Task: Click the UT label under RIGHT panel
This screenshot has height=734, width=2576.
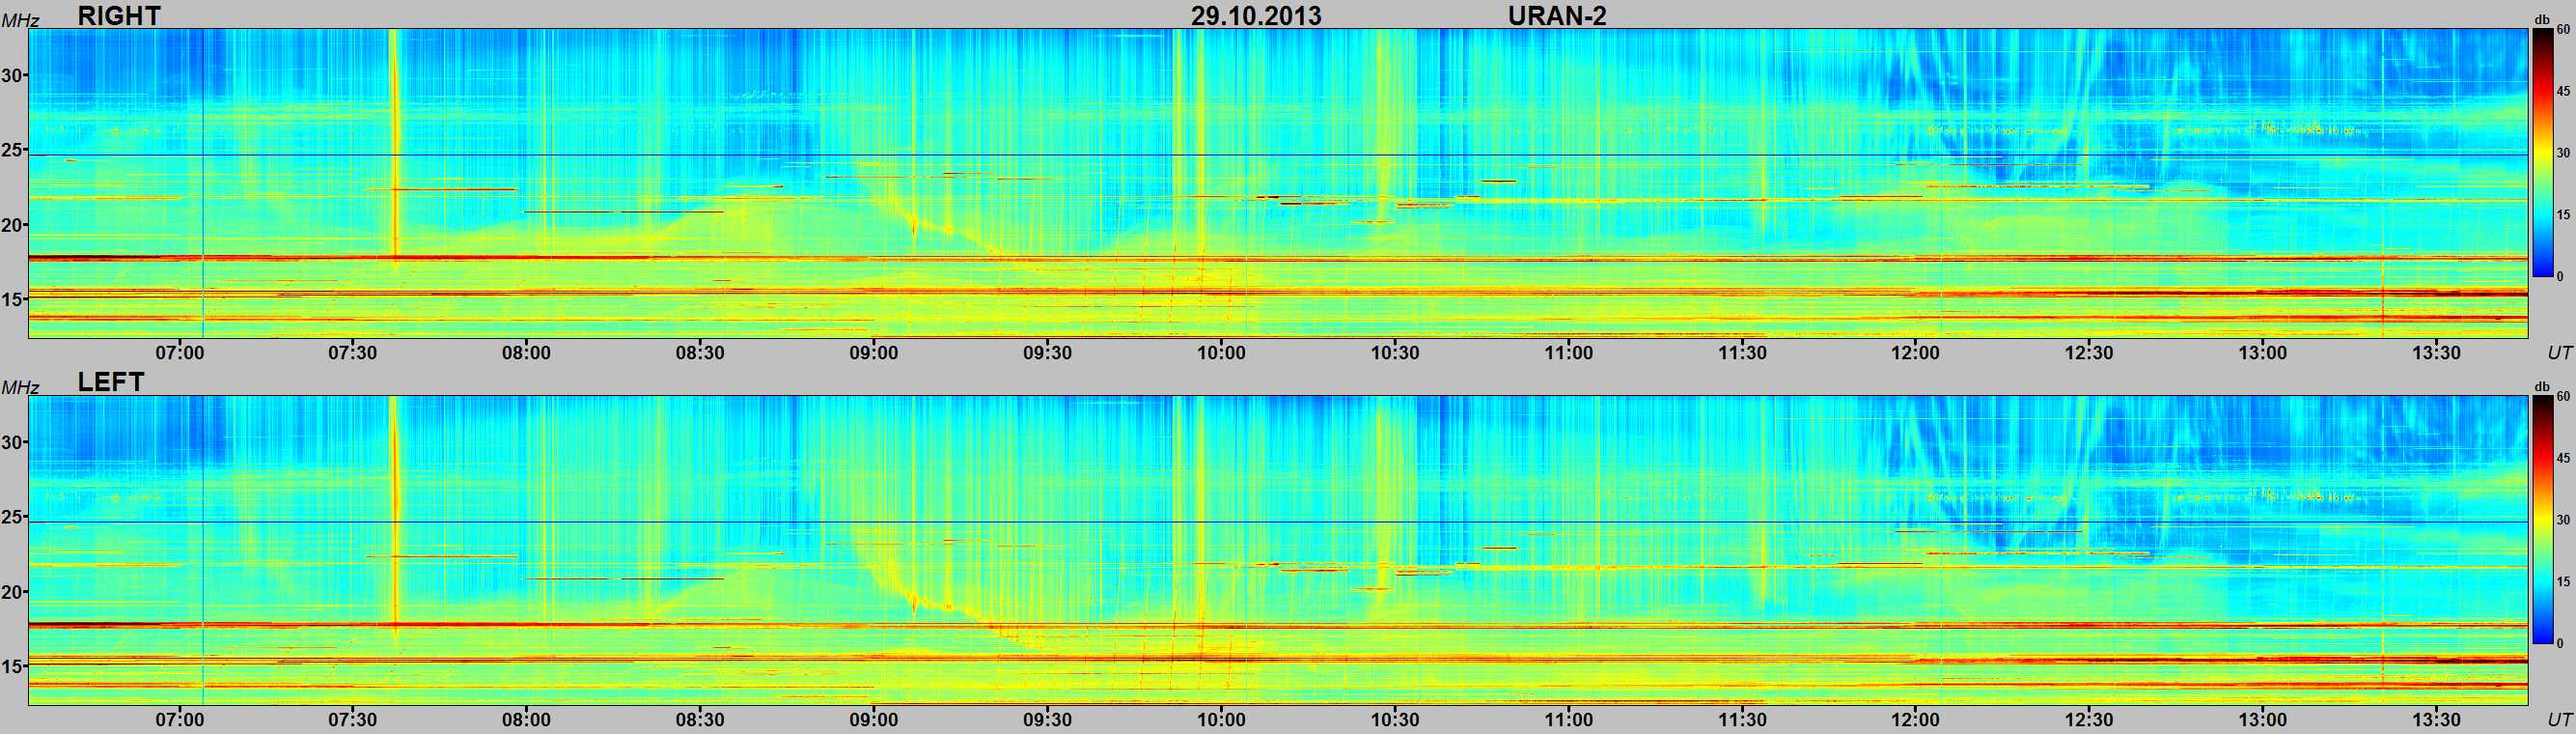Action: tap(2559, 352)
